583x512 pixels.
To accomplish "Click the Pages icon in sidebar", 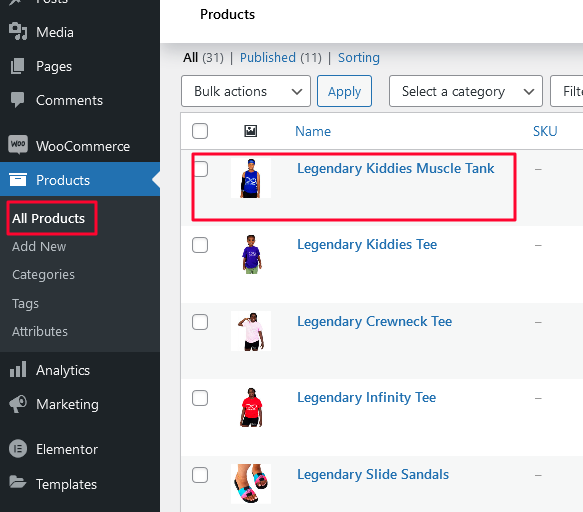I will [17, 66].
